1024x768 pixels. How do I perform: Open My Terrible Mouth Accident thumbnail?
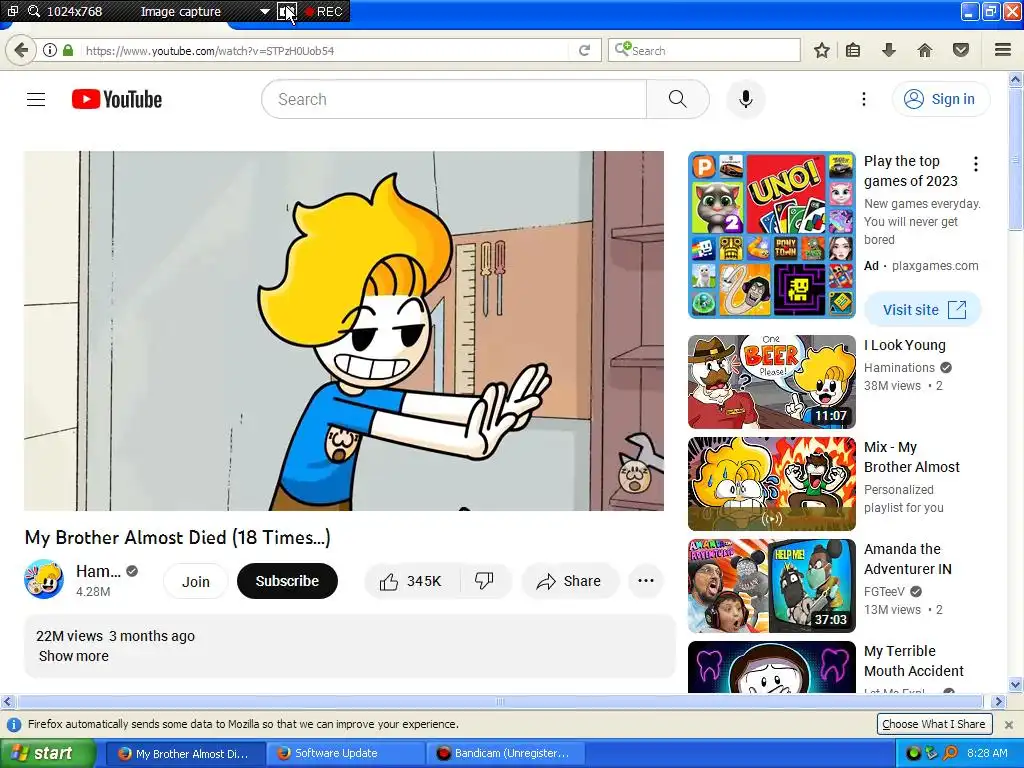[772, 667]
